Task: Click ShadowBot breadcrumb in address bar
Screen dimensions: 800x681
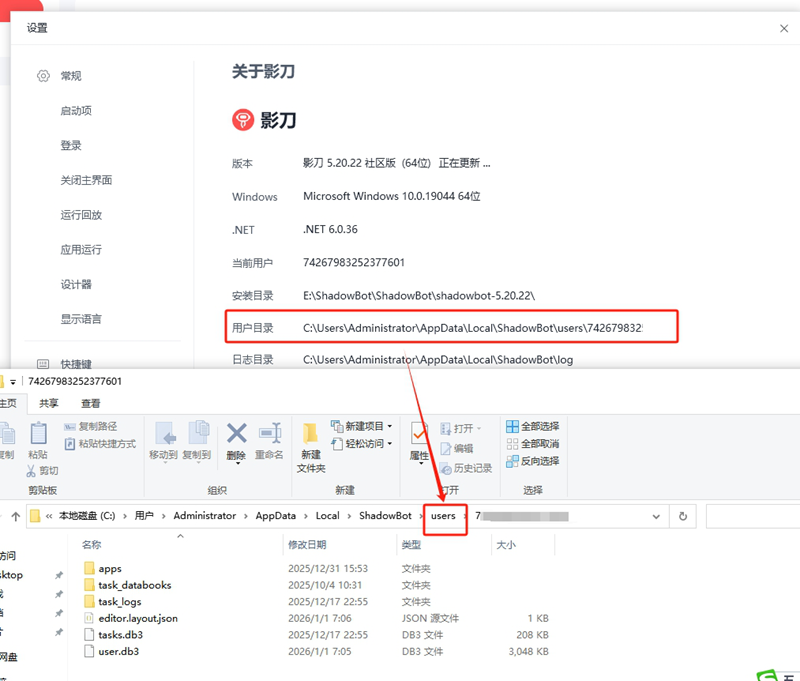Action: click(385, 516)
